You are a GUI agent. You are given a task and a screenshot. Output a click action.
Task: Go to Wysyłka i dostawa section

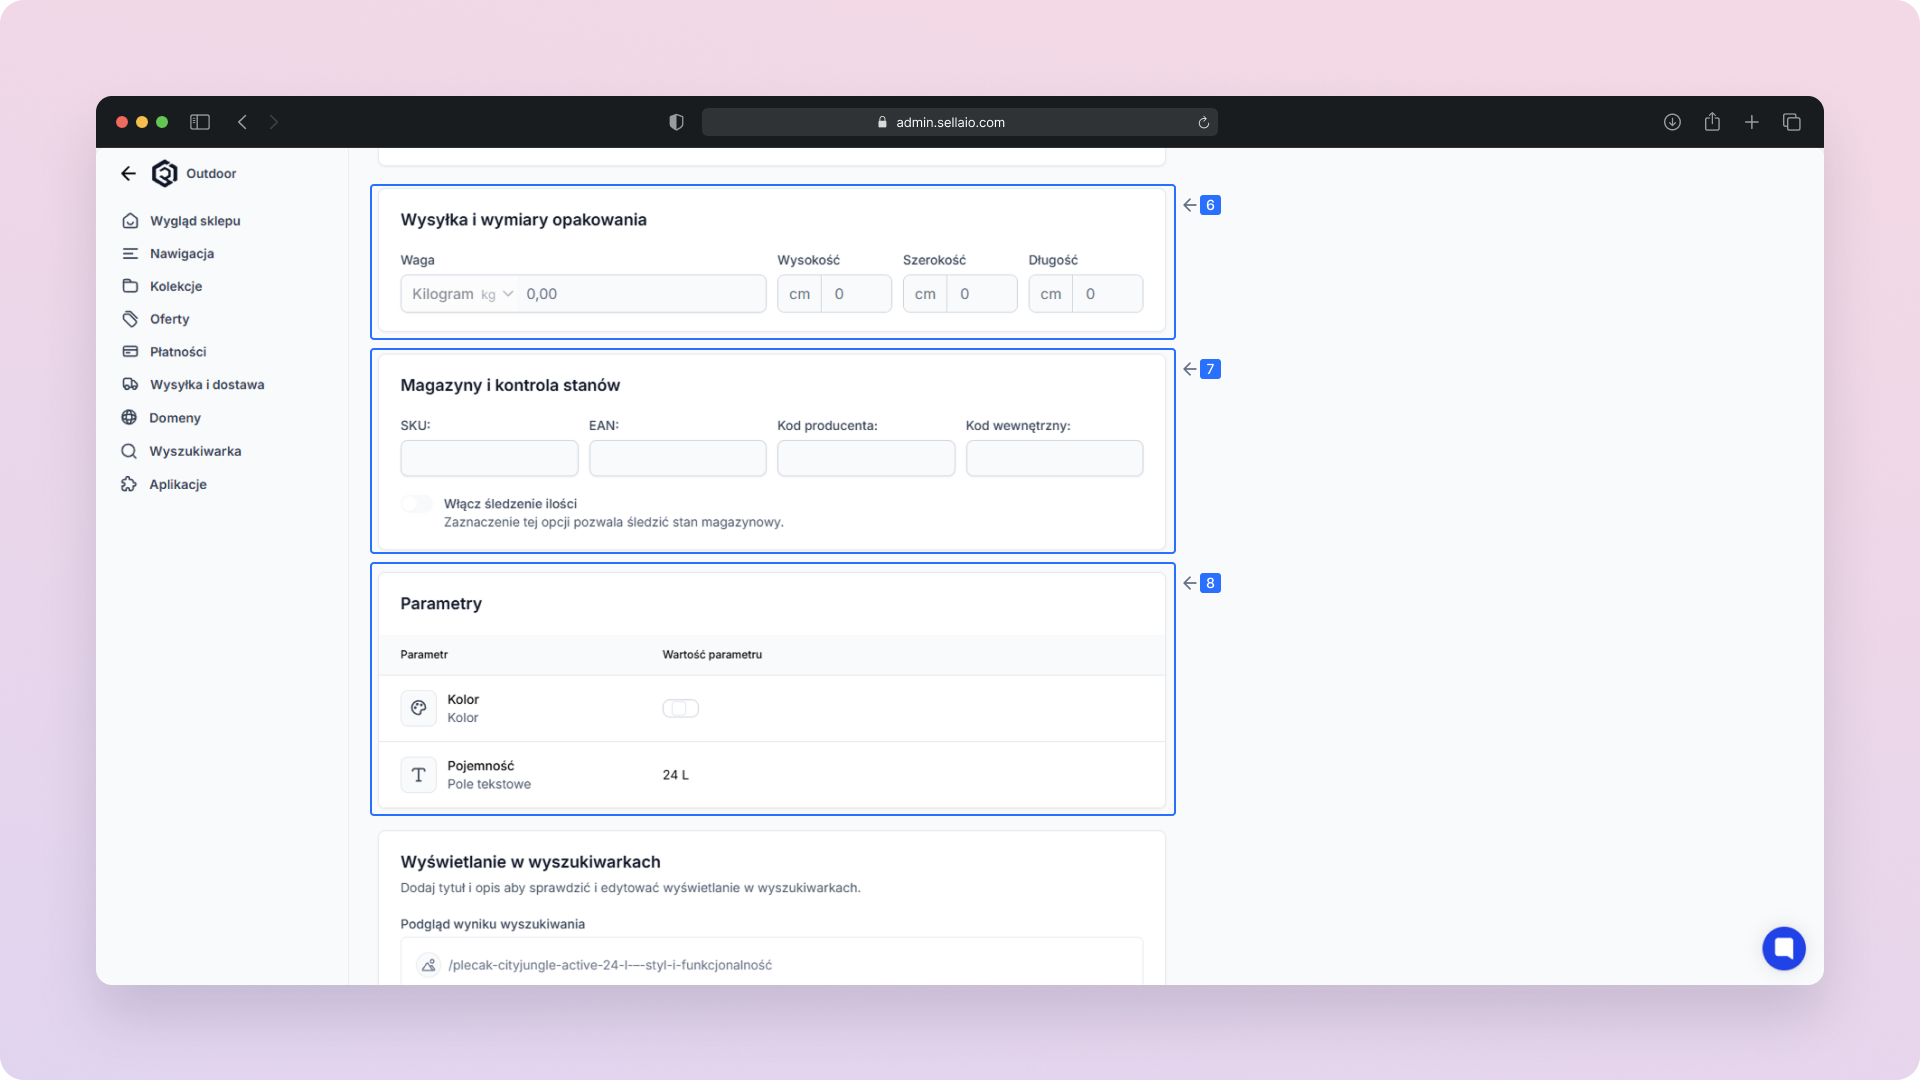point(207,385)
